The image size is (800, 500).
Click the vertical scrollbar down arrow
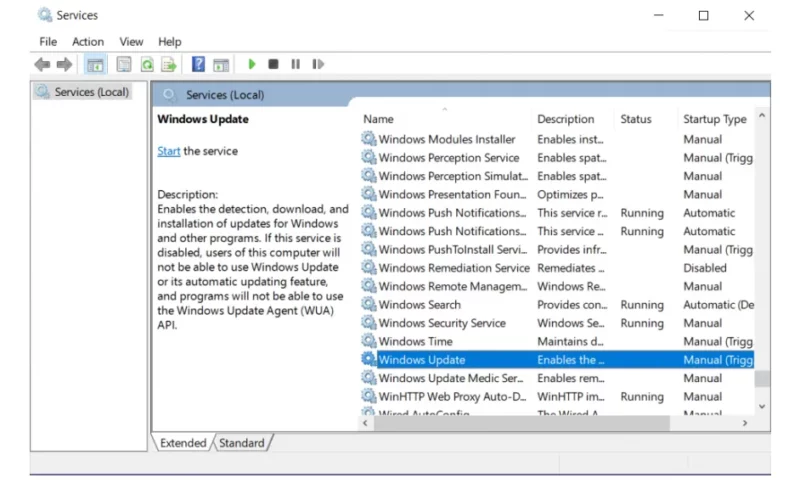point(762,407)
